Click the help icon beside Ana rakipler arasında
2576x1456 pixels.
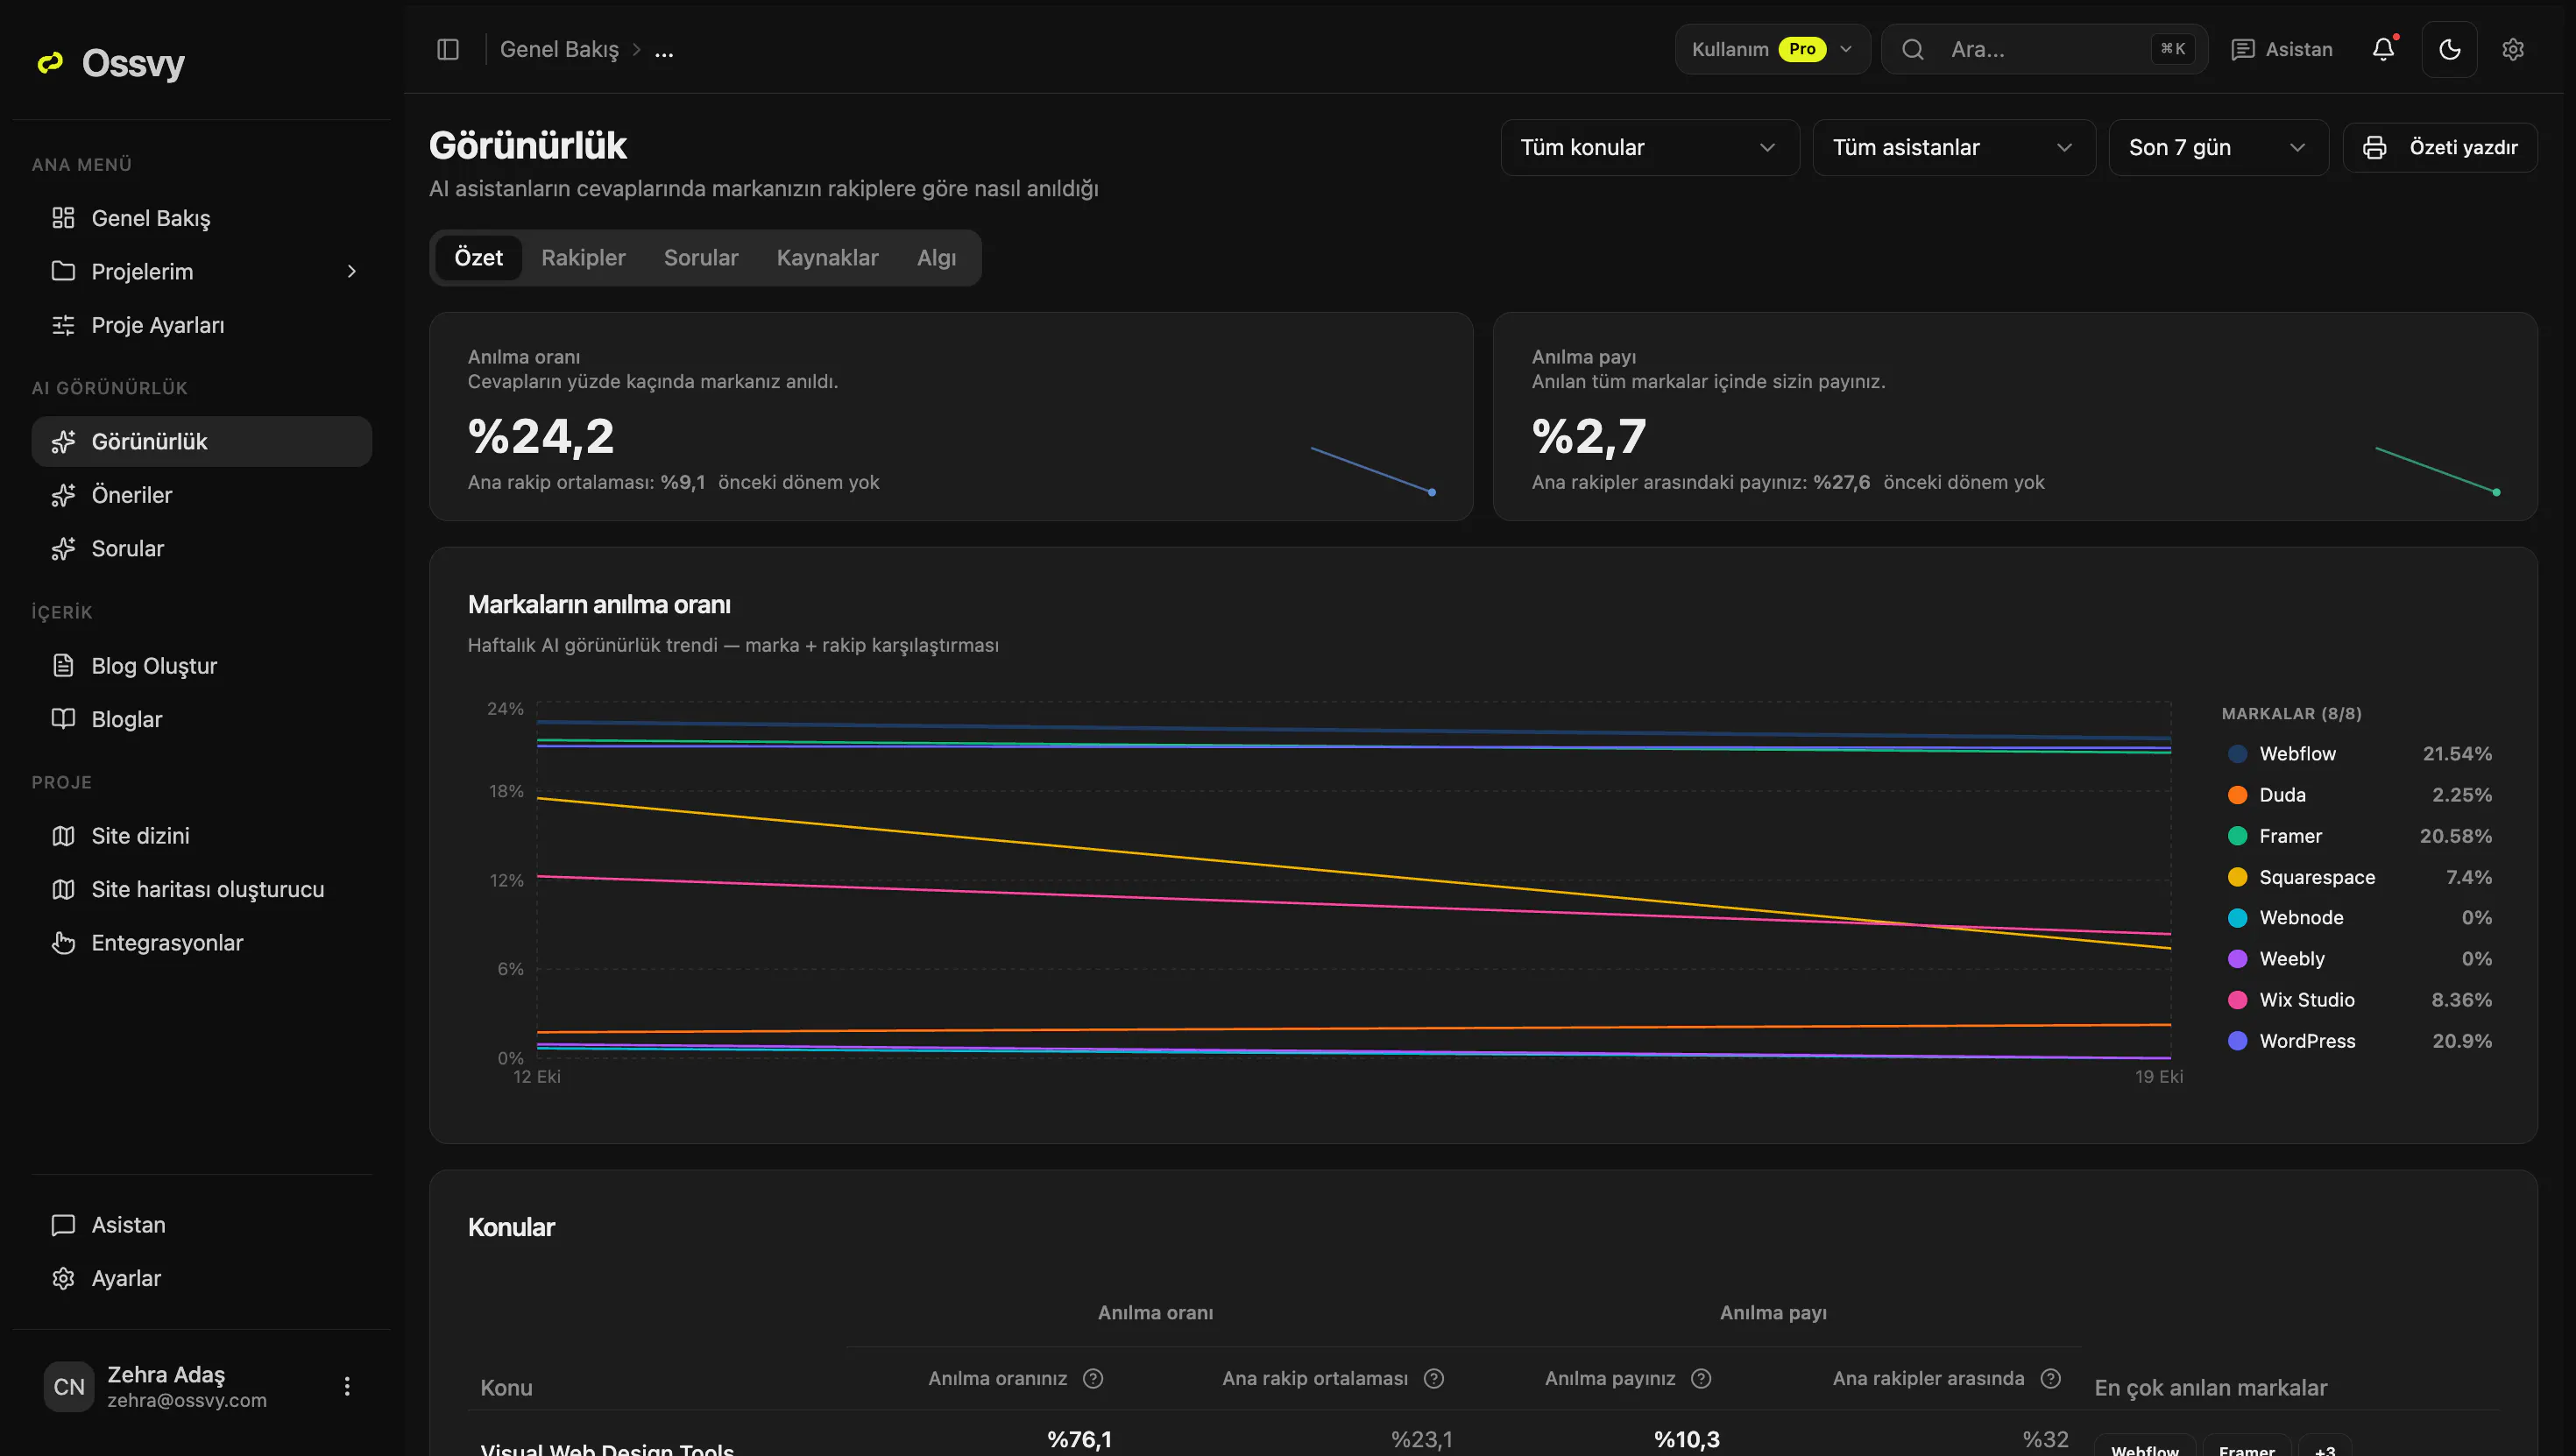coord(2051,1378)
